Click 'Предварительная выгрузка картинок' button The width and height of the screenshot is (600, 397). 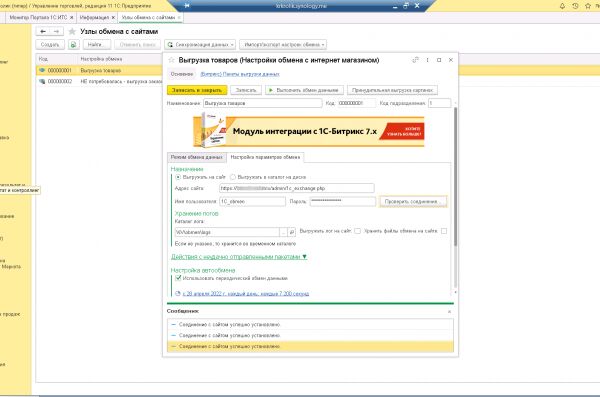tap(392, 90)
